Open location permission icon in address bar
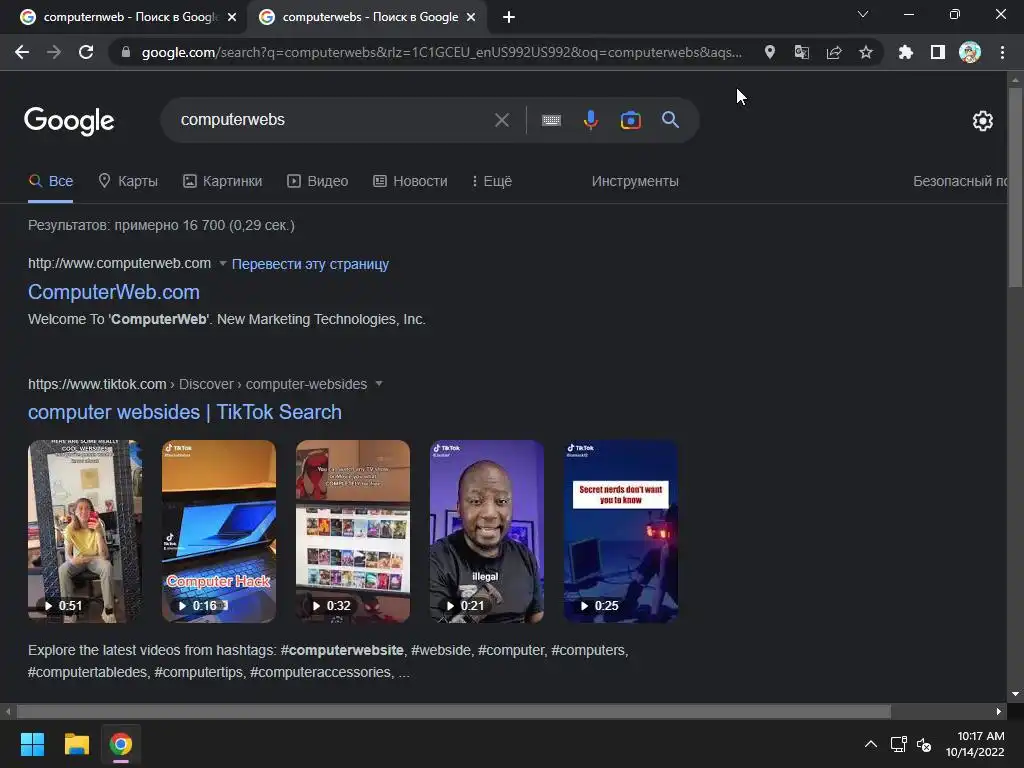This screenshot has width=1024, height=768. pos(770,52)
